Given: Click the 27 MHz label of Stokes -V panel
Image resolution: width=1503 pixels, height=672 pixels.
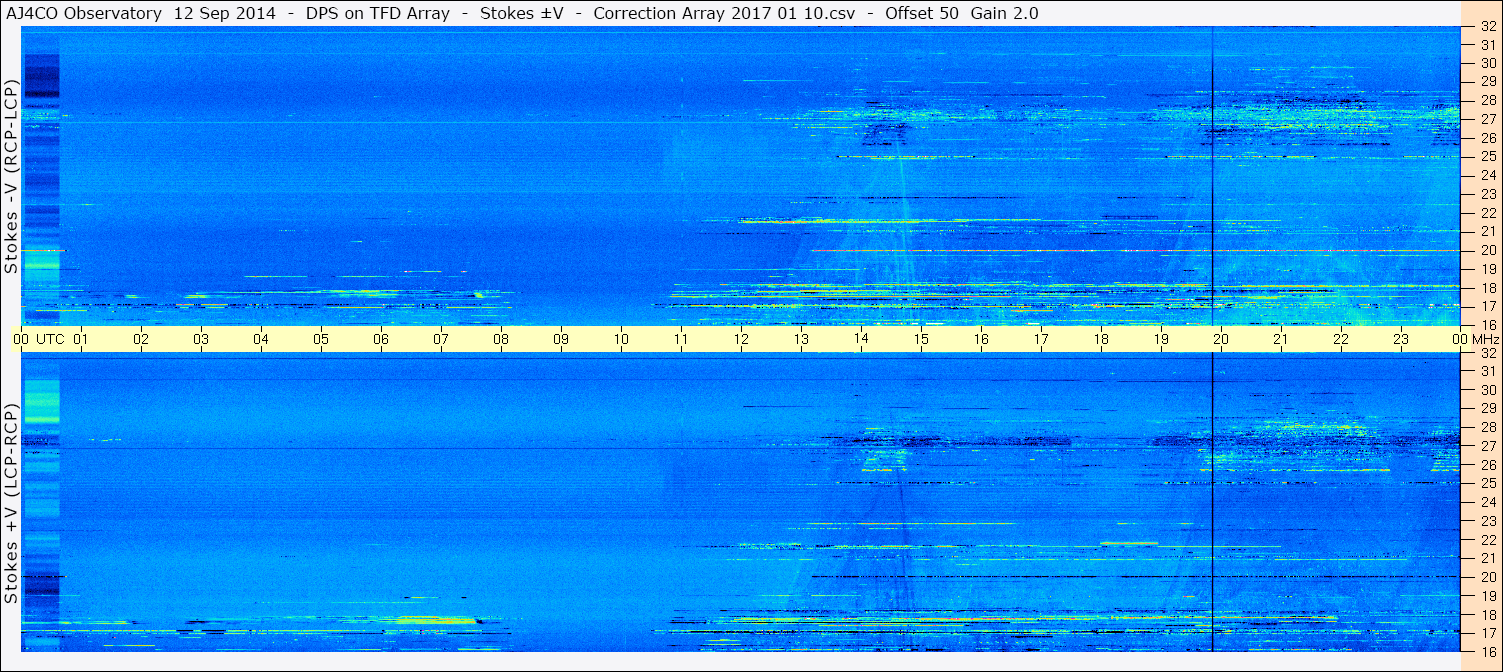Looking at the screenshot, I should 1488,119.
